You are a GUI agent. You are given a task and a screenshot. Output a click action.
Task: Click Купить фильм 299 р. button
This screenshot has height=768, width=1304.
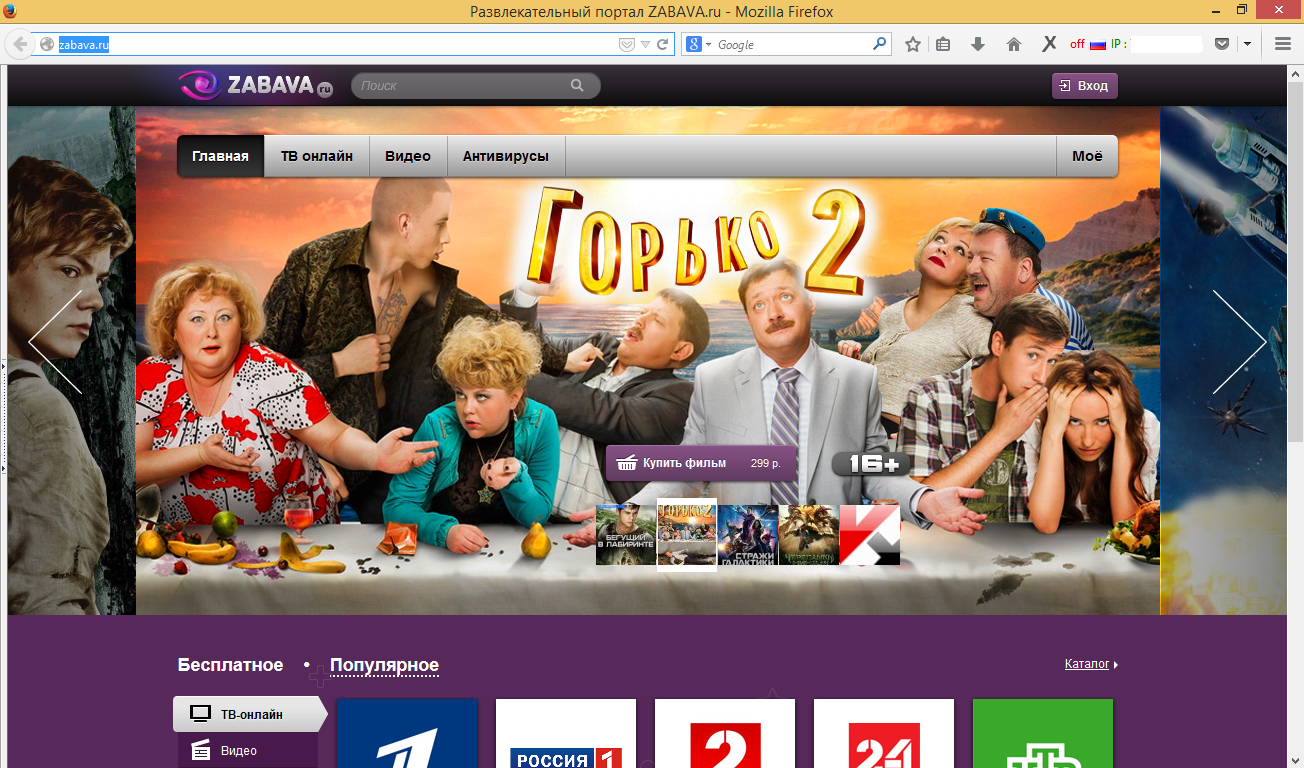(701, 463)
